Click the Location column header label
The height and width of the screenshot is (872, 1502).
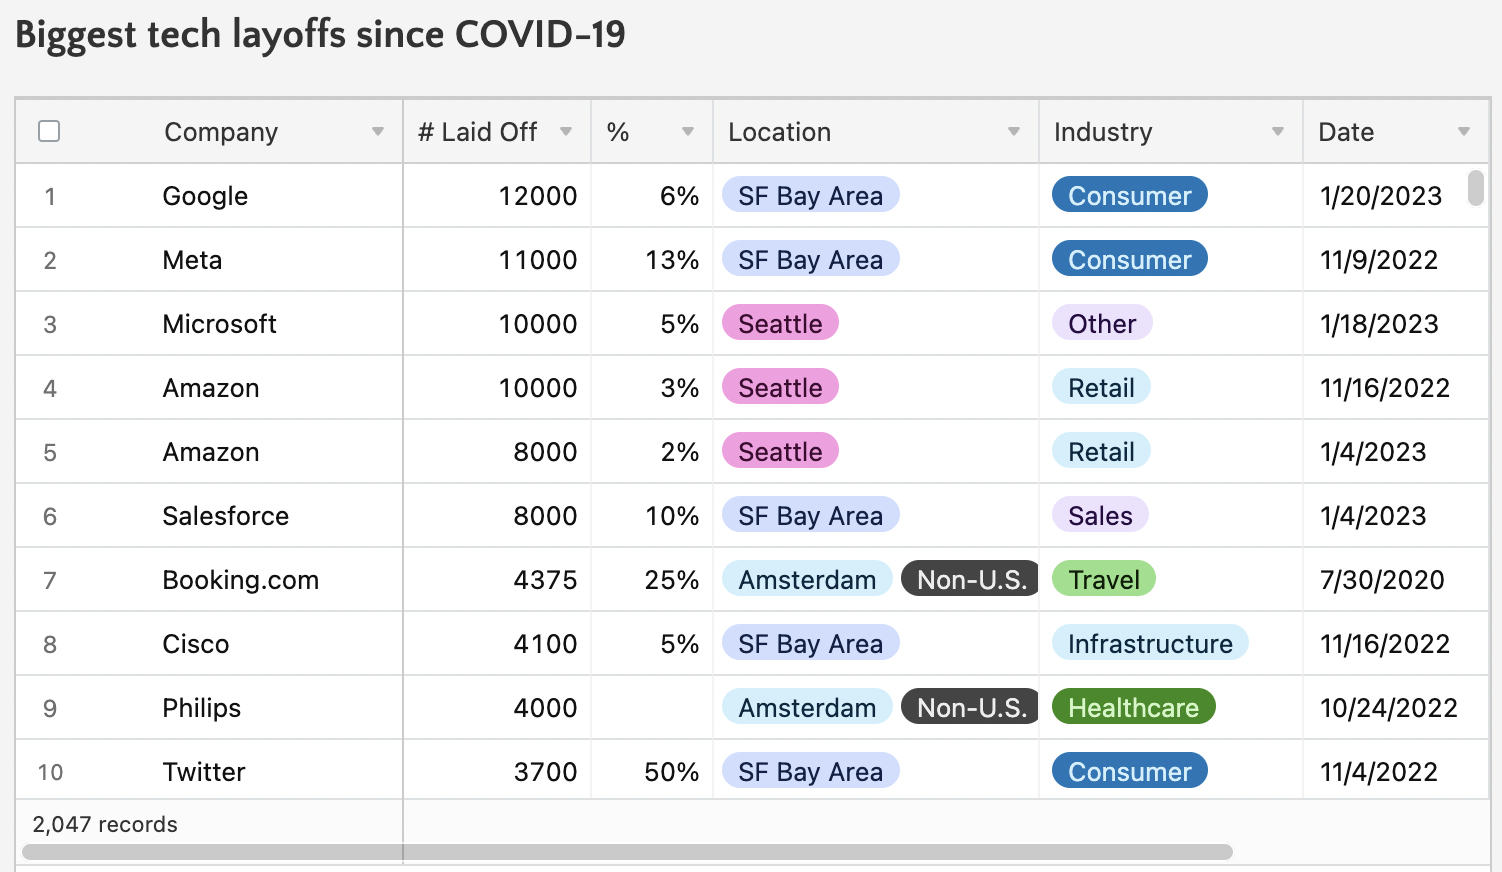tap(780, 132)
